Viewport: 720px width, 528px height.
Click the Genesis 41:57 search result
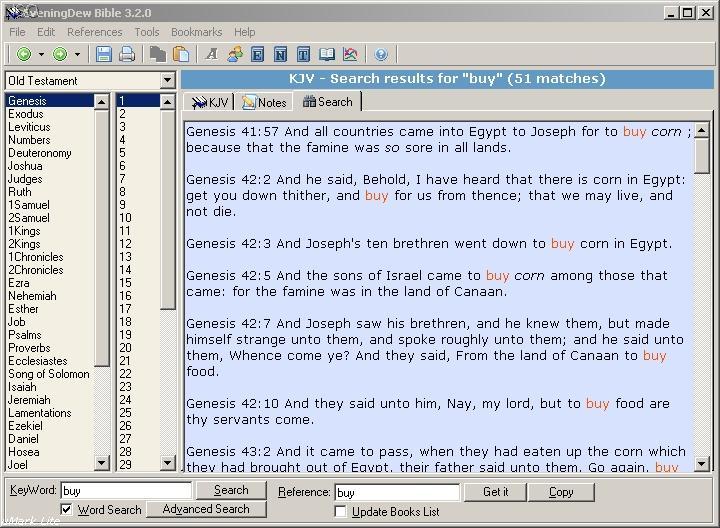click(439, 140)
